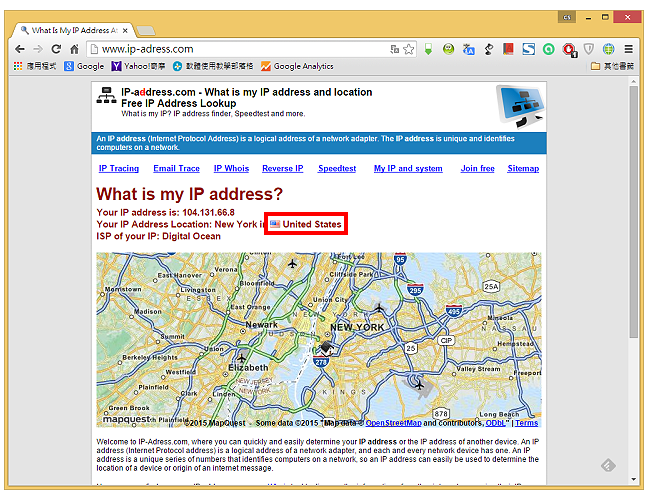The image size is (651, 493).
Task: Click the network icon beside the IP-address.com title
Action: pos(106,96)
